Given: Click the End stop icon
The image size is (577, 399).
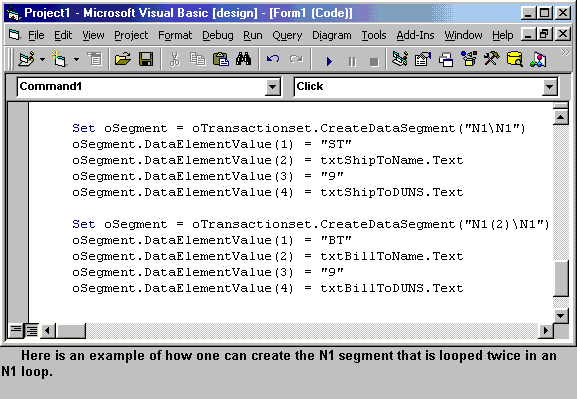Looking at the screenshot, I should pos(374,61).
